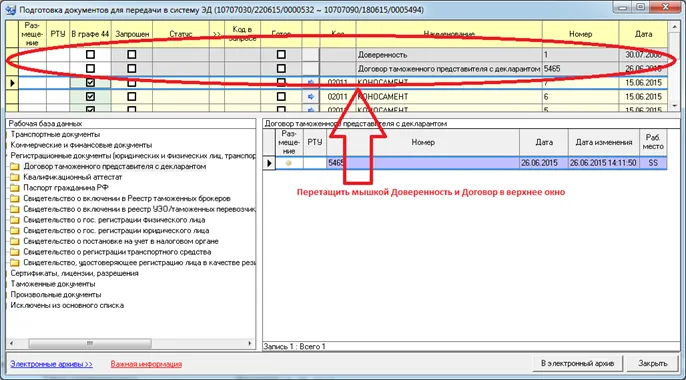Check 'В графе 44' for Доверенность row
This screenshot has height=380, width=686.
90,55
